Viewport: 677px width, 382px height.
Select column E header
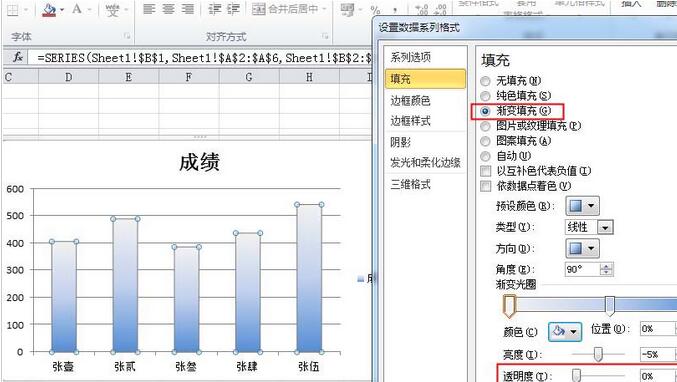[x=129, y=77]
